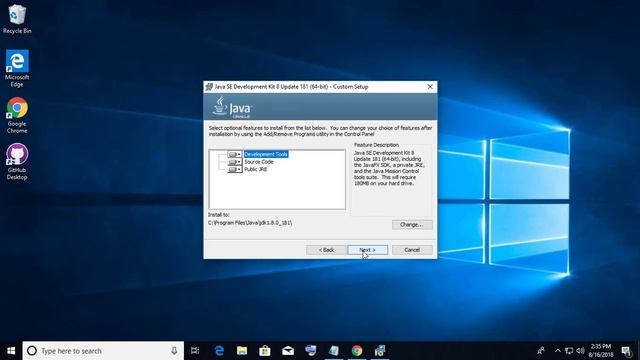The height and width of the screenshot is (360, 640).
Task: Show hidden system tray icons
Action: 558,351
